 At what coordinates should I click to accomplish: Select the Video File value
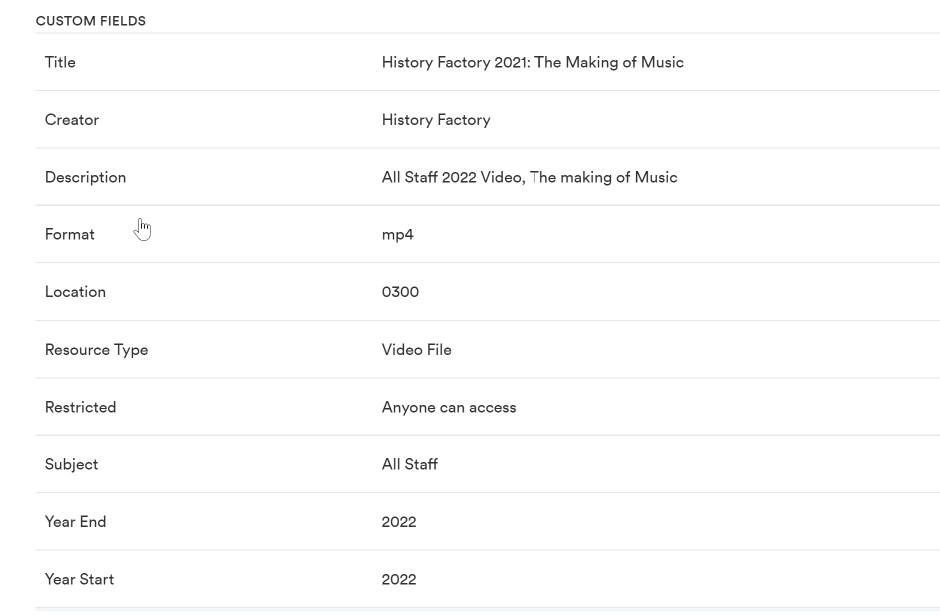pyautogui.click(x=416, y=350)
